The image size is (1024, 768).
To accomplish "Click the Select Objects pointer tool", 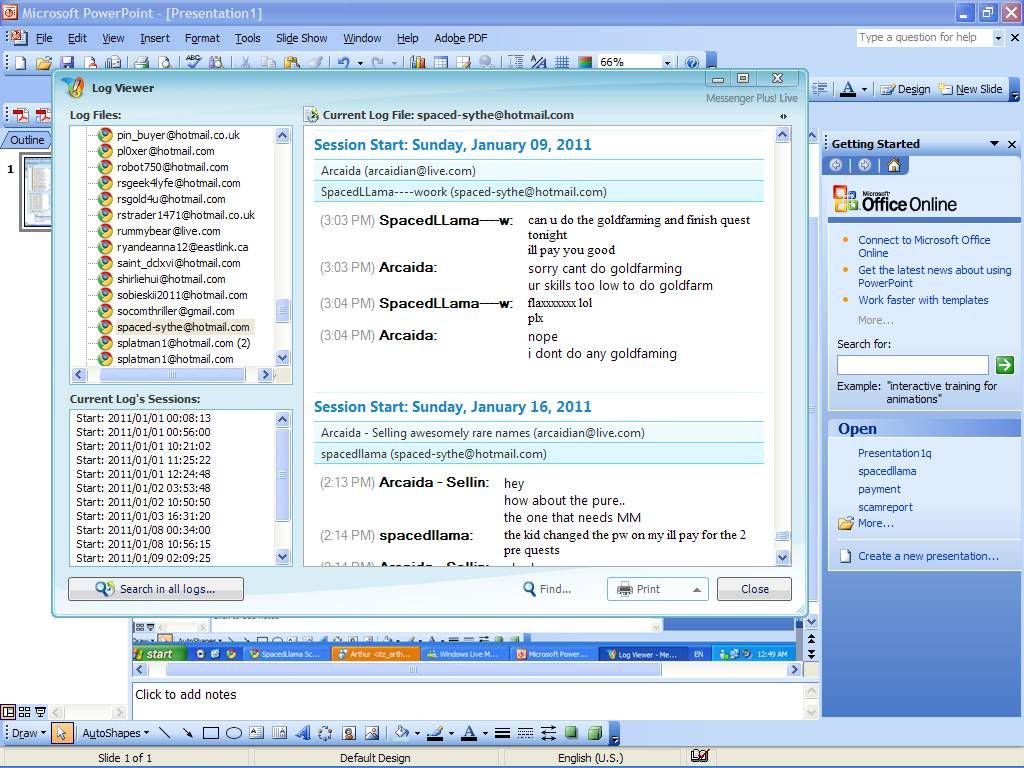I will tap(61, 733).
